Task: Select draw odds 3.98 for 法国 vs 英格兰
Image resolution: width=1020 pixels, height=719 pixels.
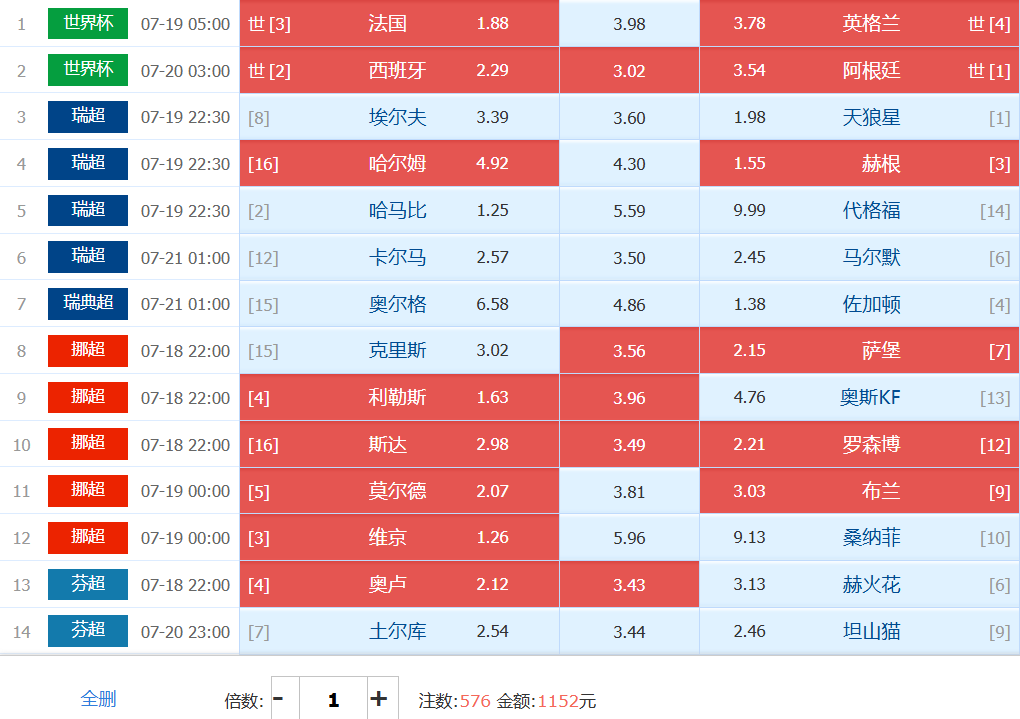Action: pyautogui.click(x=629, y=23)
